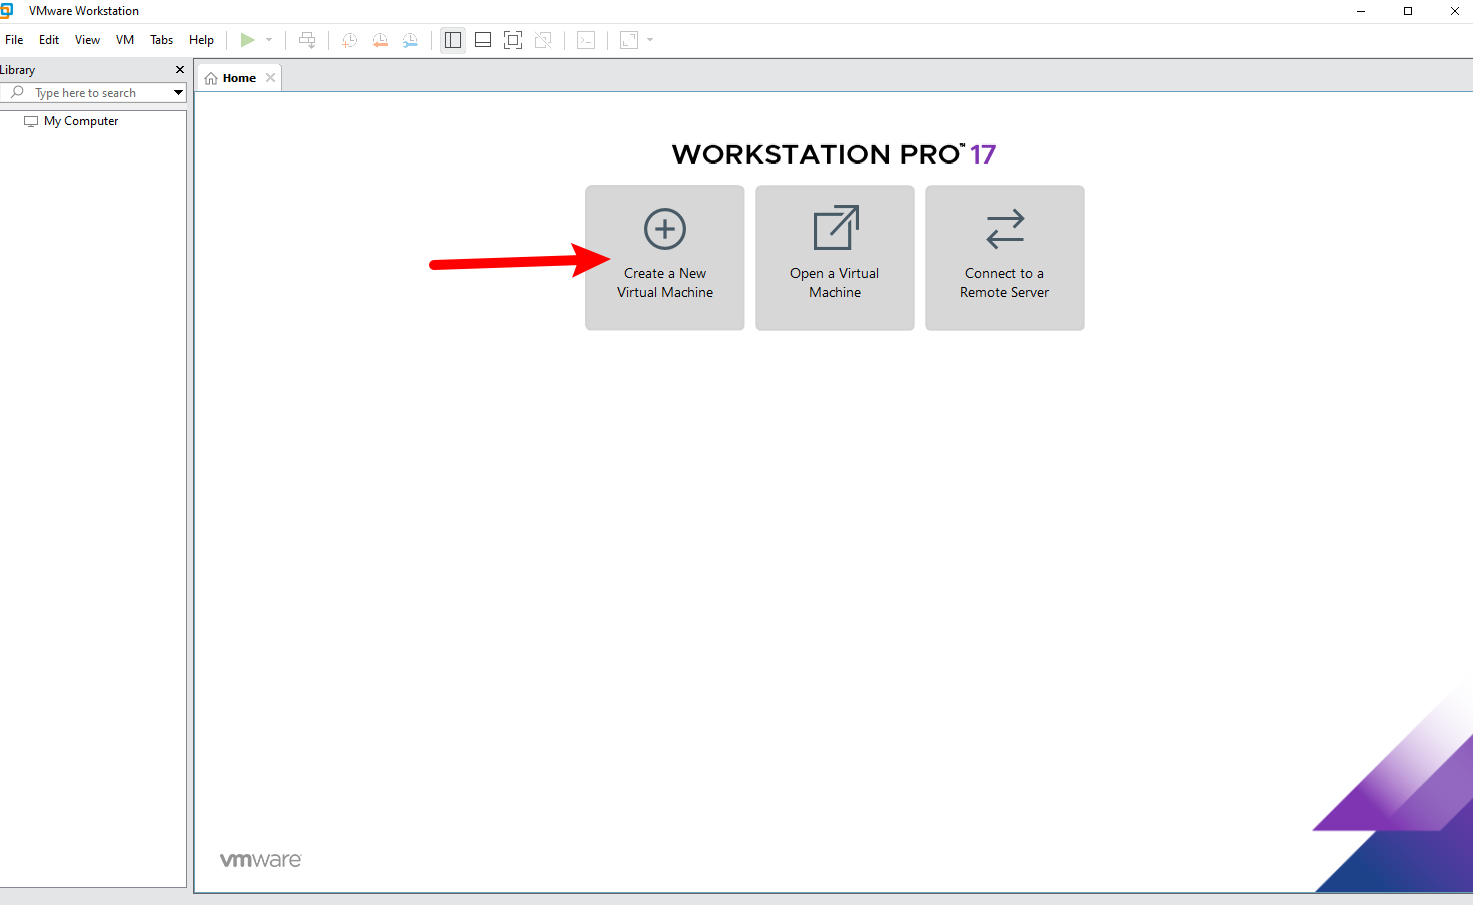Open the Help menu
The height and width of the screenshot is (905, 1473).
(201, 40)
